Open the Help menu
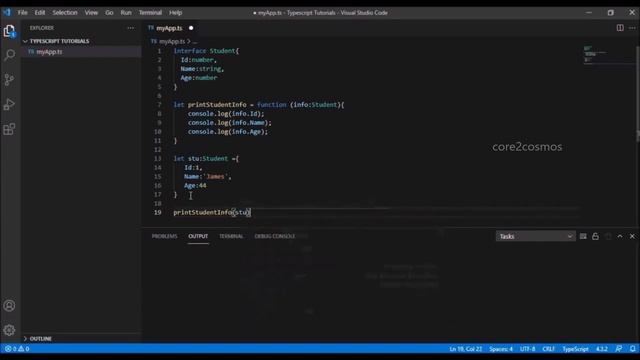640x360 pixels. [176, 13]
